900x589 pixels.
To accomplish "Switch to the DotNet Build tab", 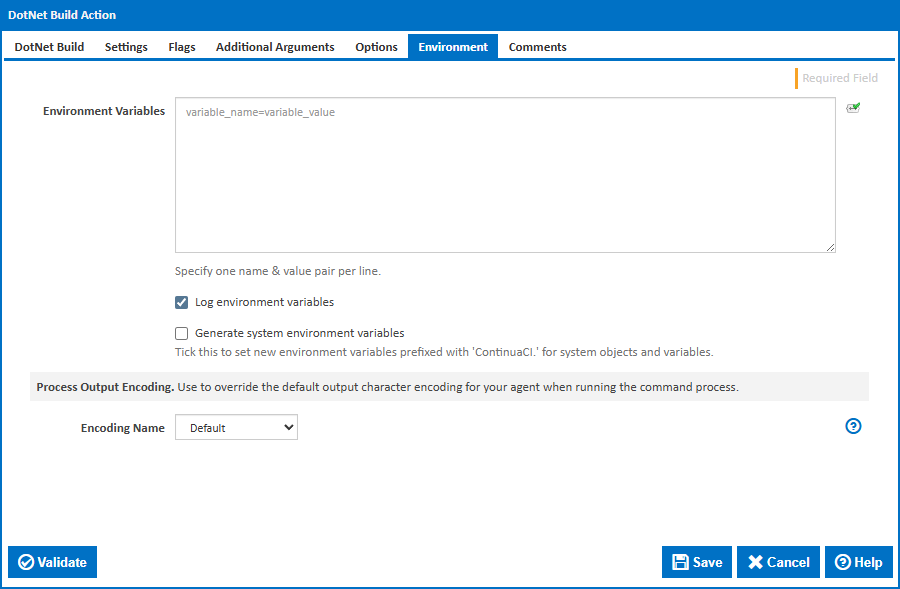I will tap(48, 46).
